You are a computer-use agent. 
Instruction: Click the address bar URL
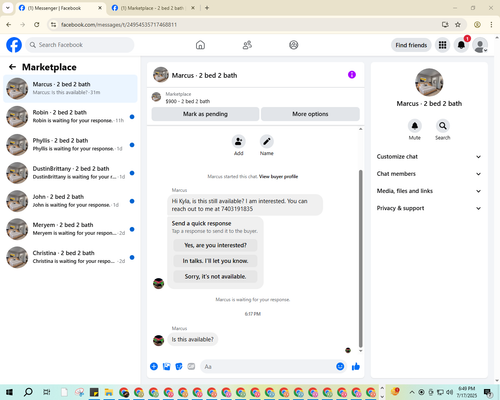119,25
